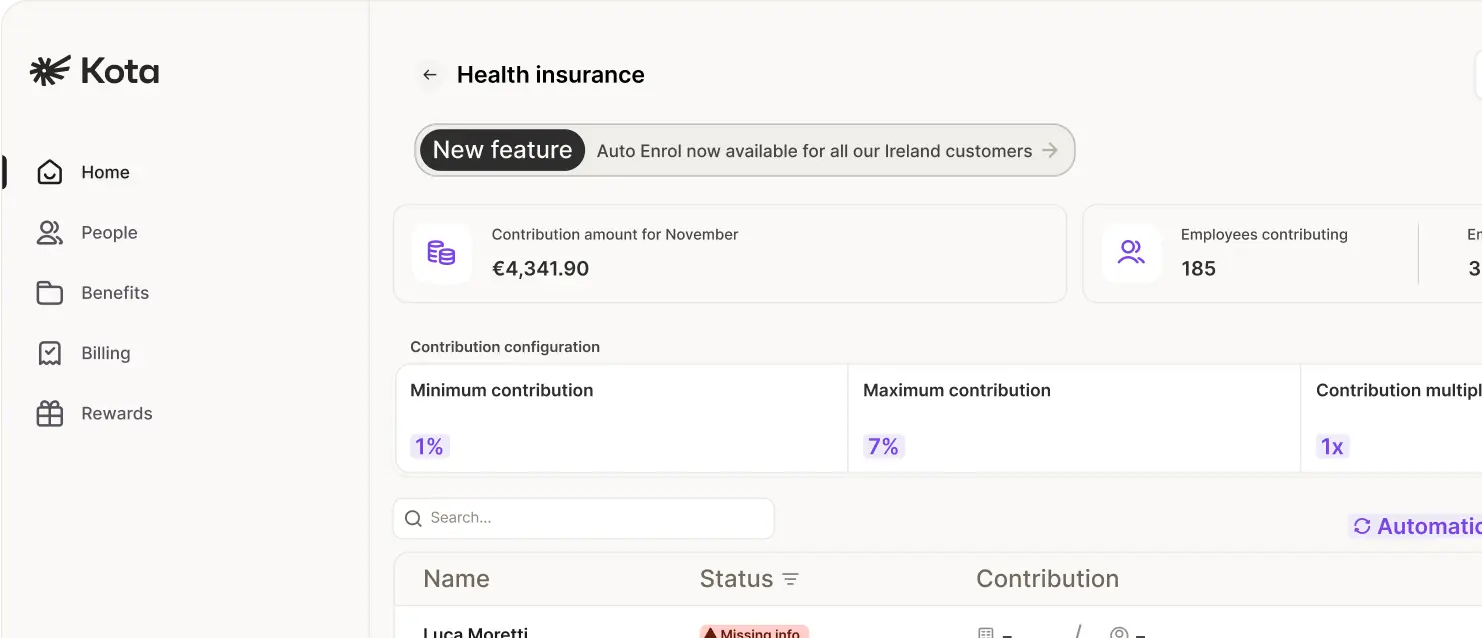Click the coins icon for contribution amount

click(x=441, y=253)
